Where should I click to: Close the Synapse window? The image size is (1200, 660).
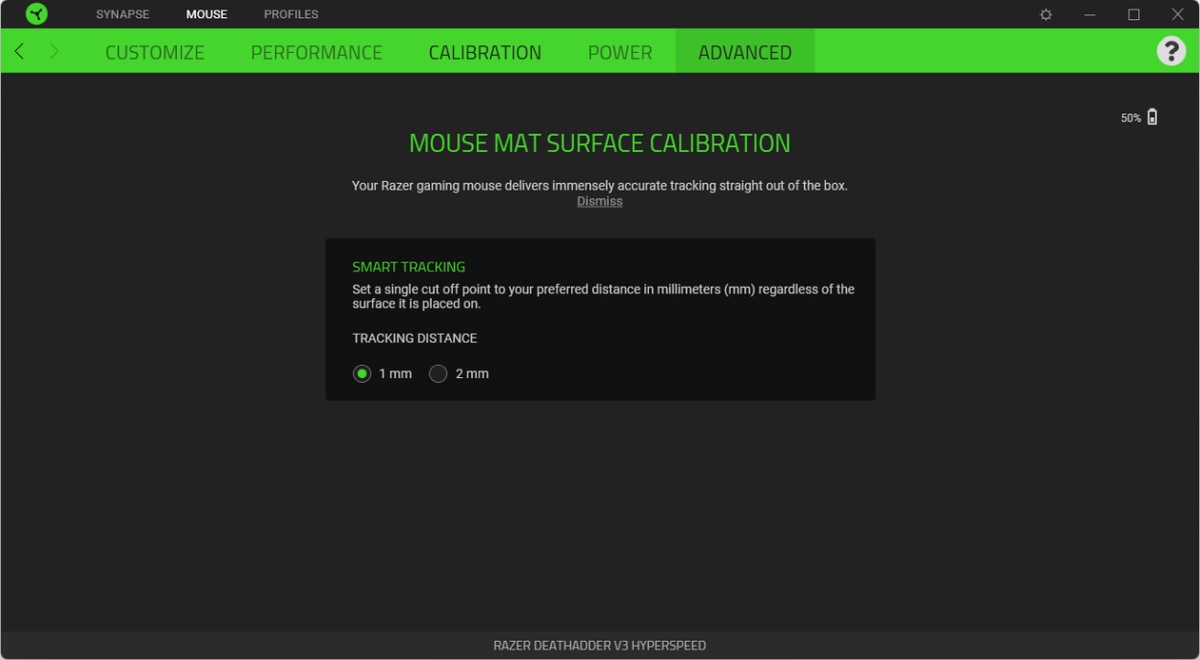[1178, 14]
